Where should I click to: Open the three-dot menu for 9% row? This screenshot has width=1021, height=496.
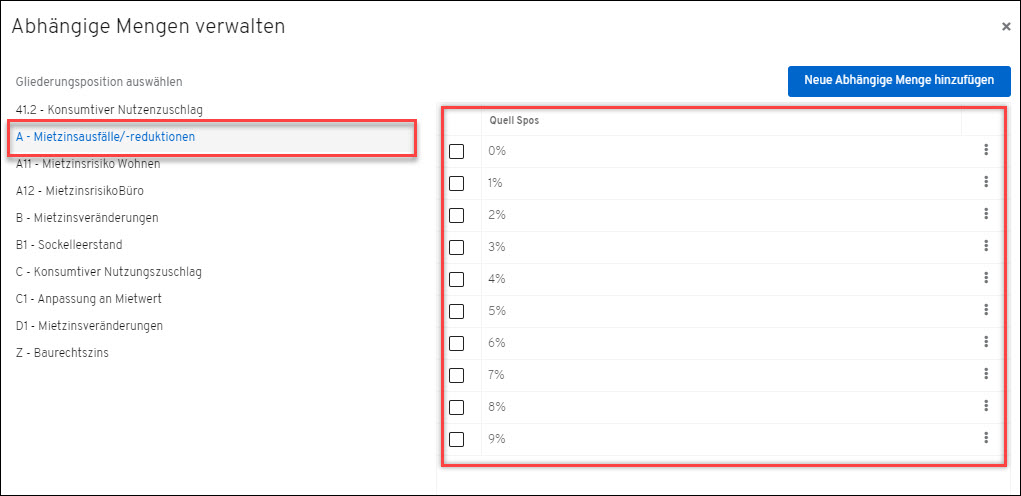(986, 438)
